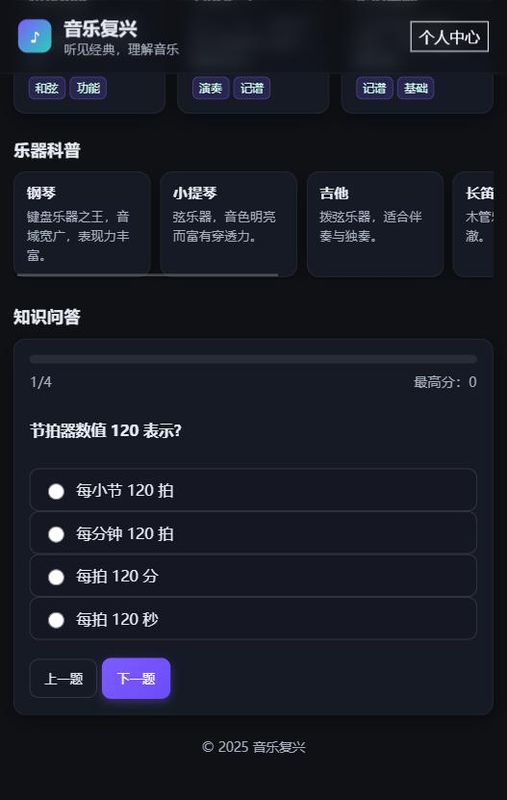Click the 演奏 tag chip
507x800 pixels.
pyautogui.click(x=210, y=88)
